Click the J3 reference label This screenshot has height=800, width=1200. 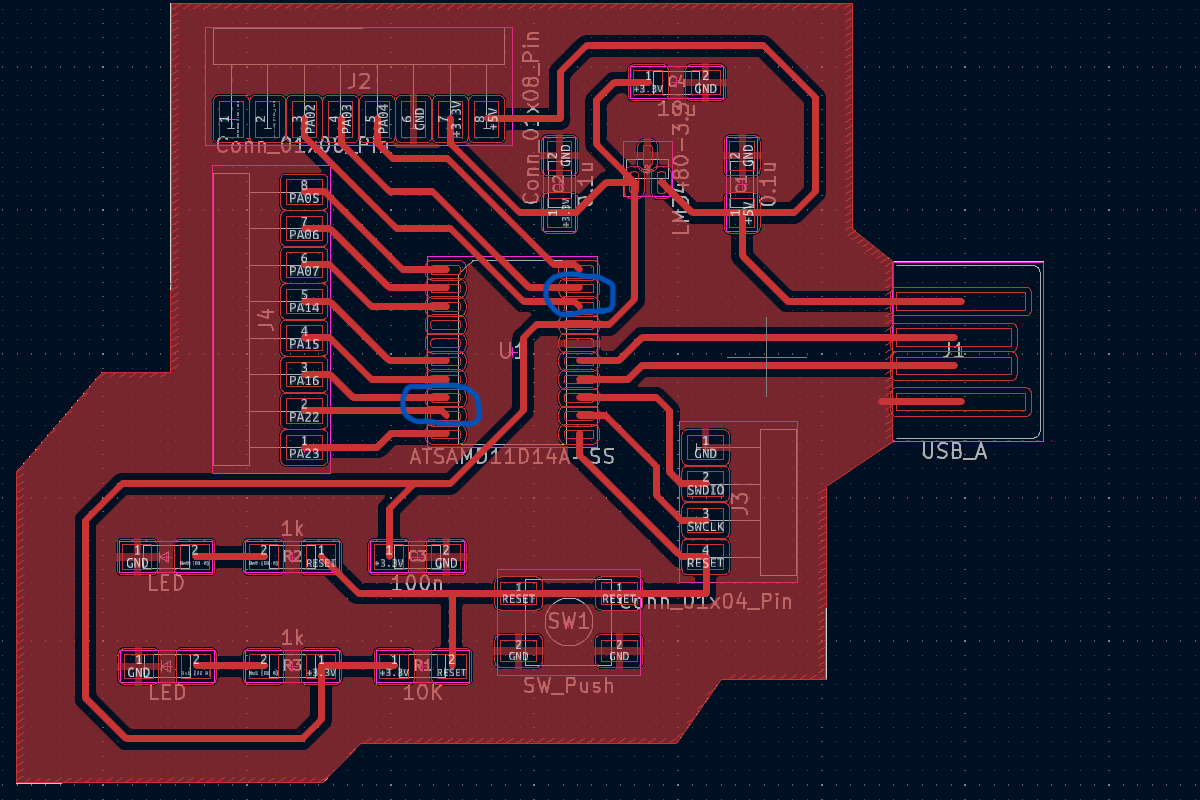pos(741,502)
